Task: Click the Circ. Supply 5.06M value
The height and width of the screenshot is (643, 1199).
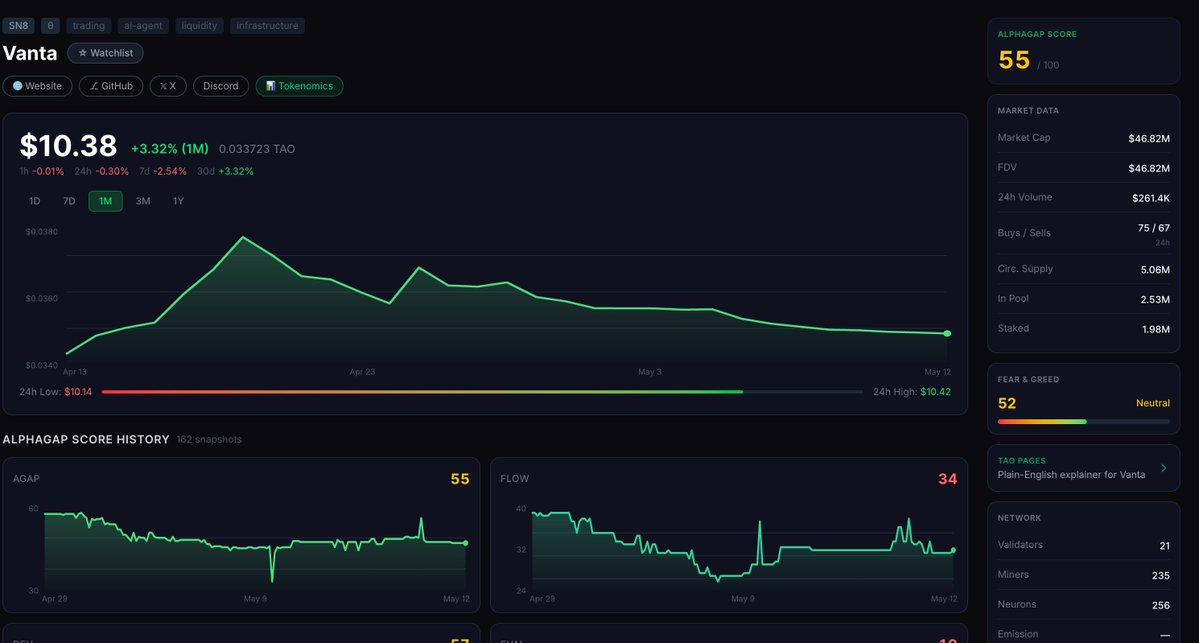Action: pos(1155,270)
